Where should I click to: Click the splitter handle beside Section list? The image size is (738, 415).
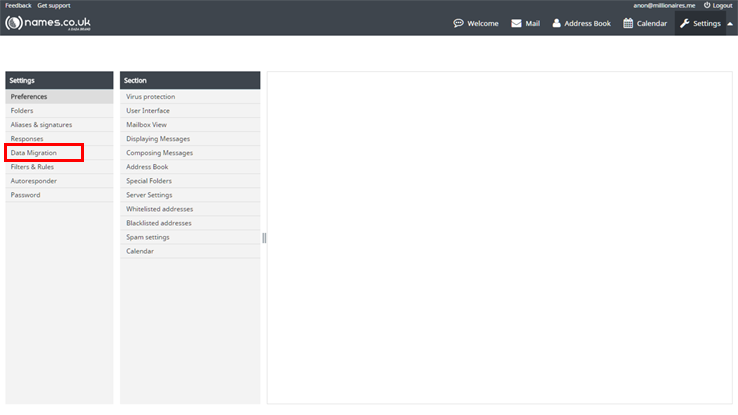(x=264, y=238)
